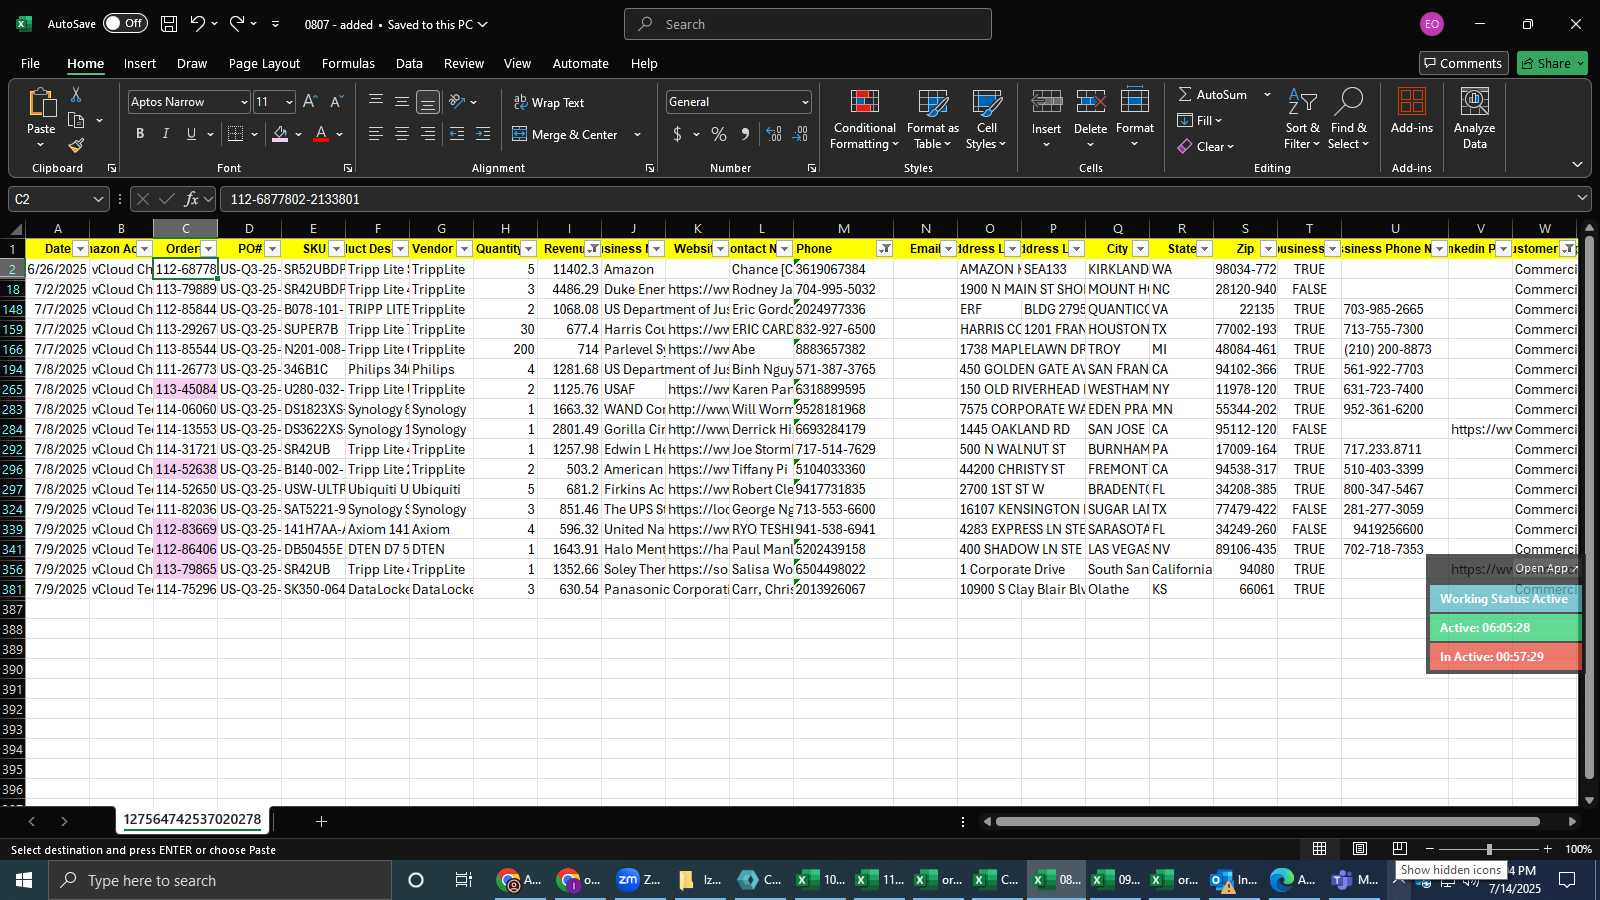Toggle Wrap Text

548,102
